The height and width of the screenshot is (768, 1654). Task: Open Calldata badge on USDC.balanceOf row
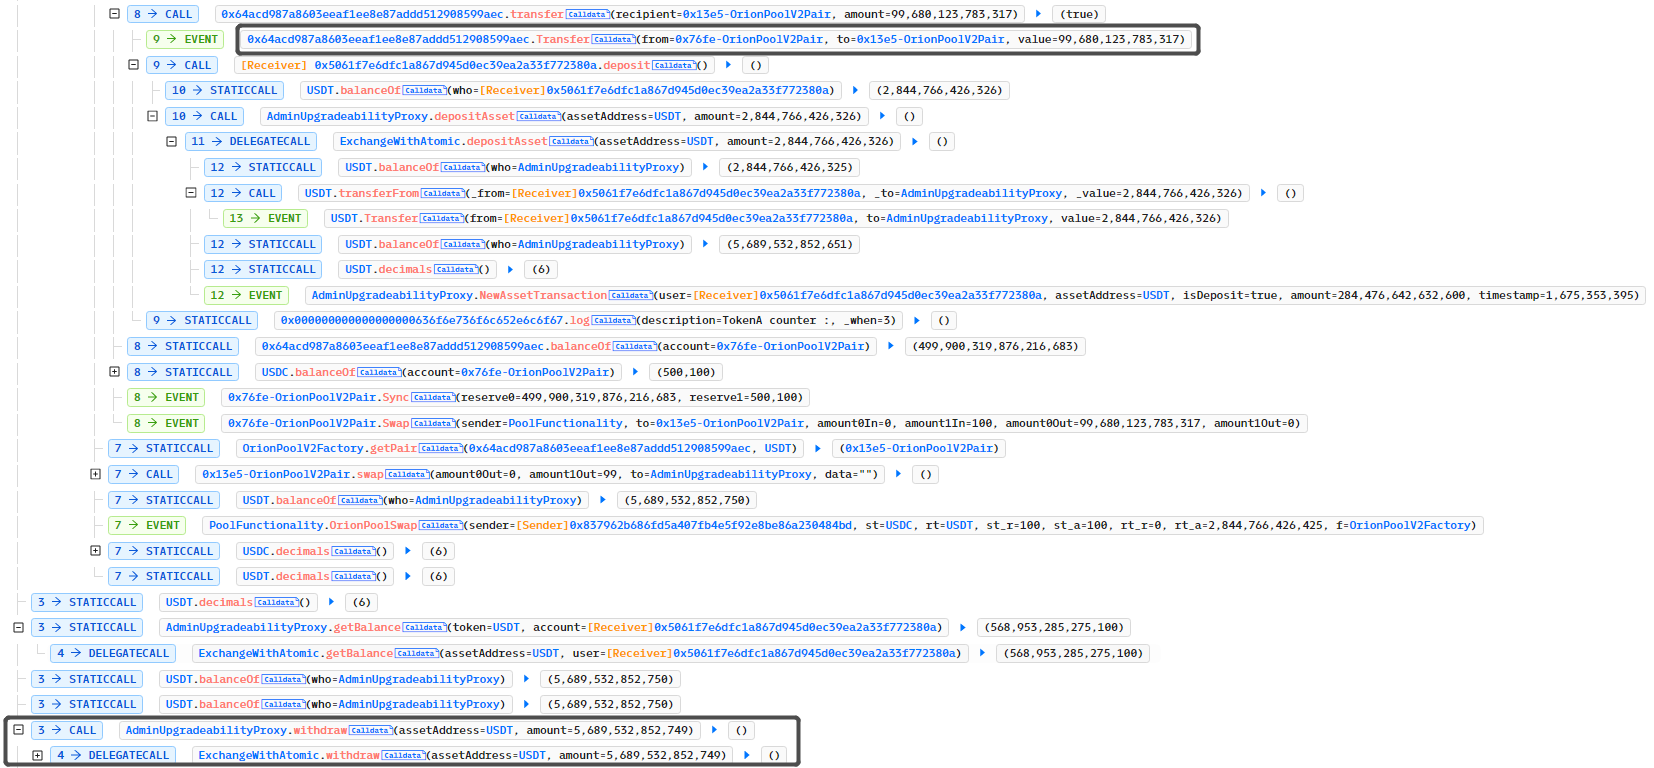pyautogui.click(x=378, y=373)
